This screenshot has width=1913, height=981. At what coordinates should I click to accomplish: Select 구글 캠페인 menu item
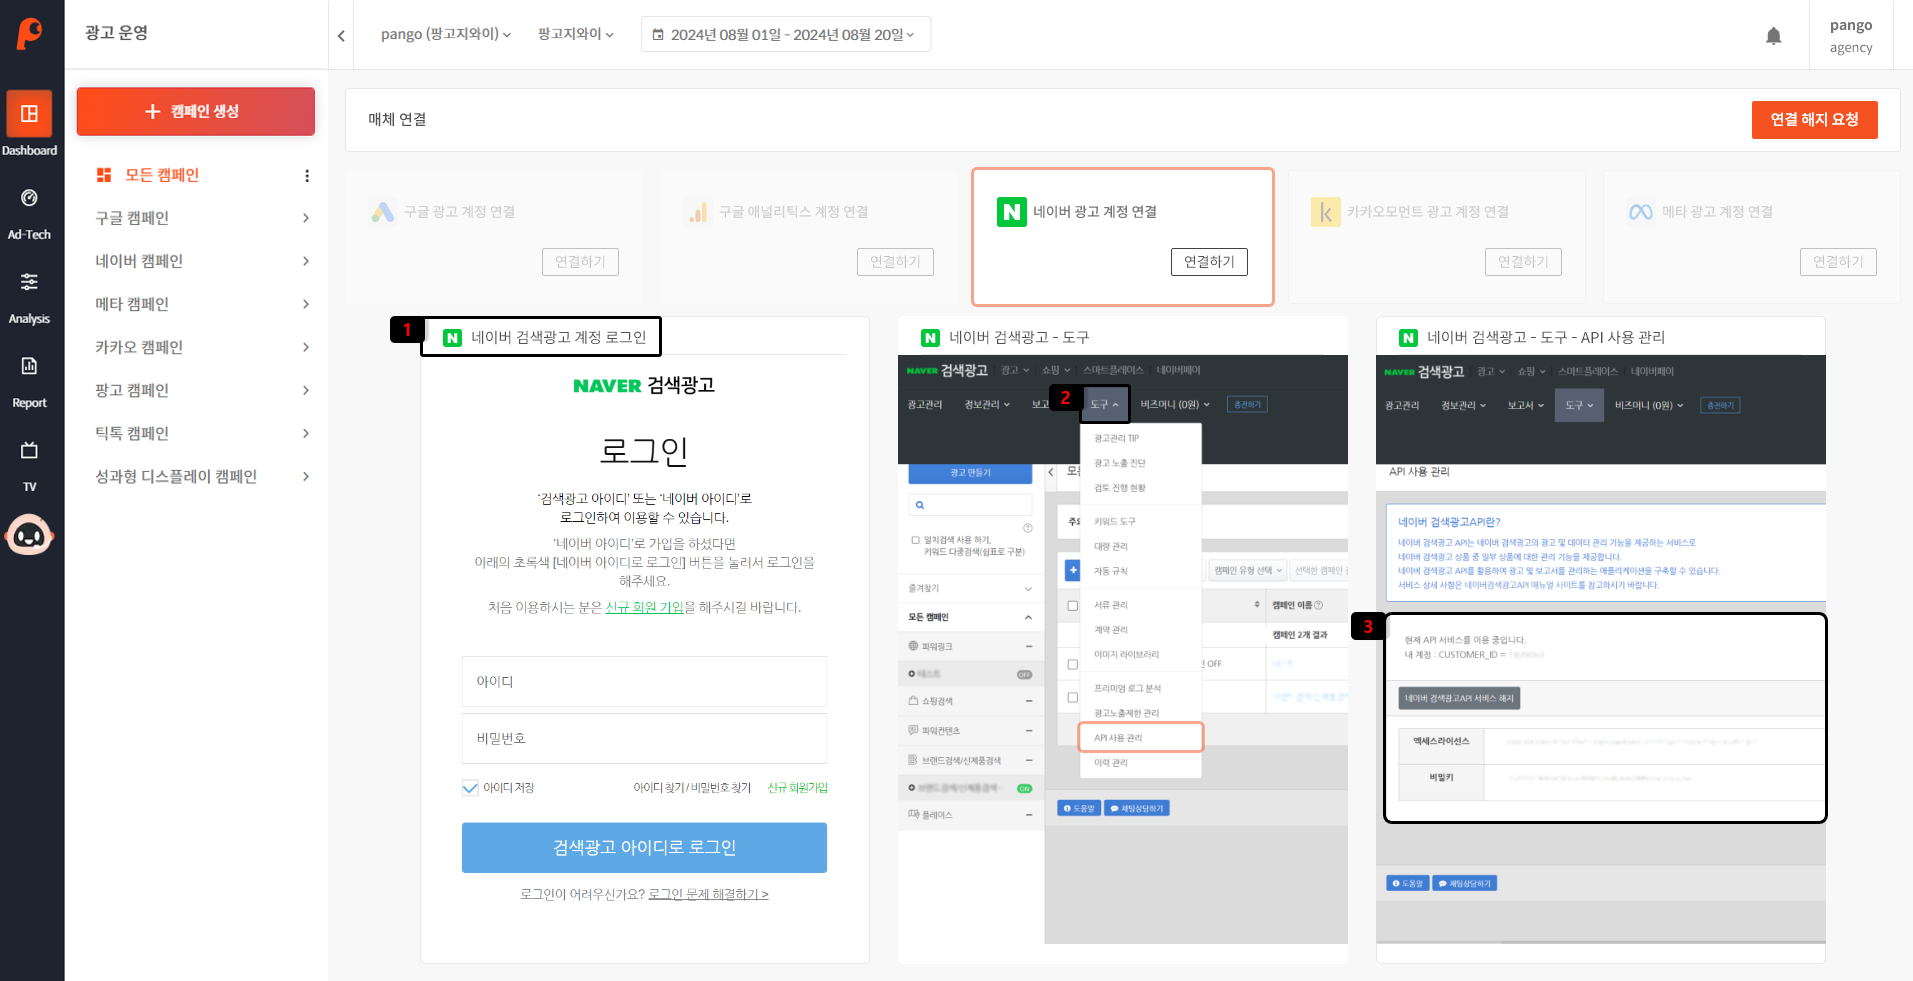click(x=132, y=218)
